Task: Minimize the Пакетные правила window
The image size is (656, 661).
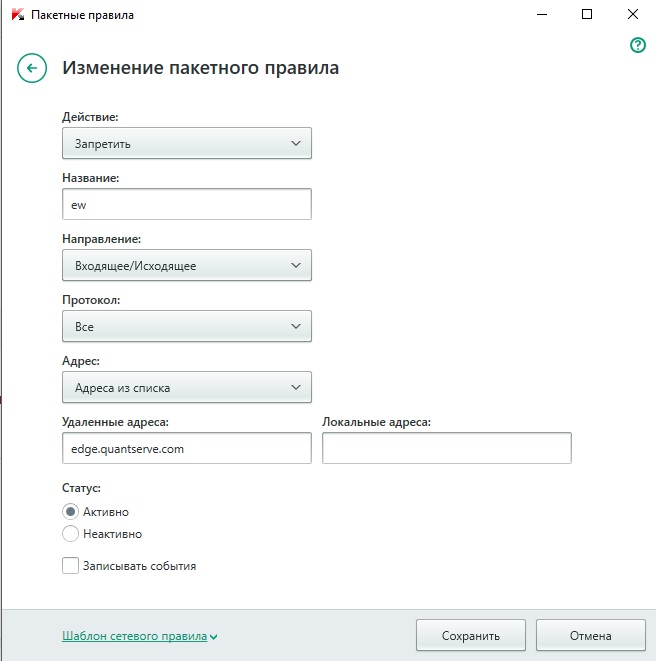Action: [541, 15]
